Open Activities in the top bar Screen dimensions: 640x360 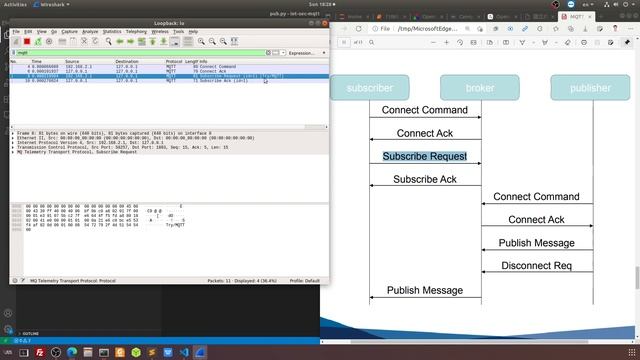pyautogui.click(x=15, y=4)
